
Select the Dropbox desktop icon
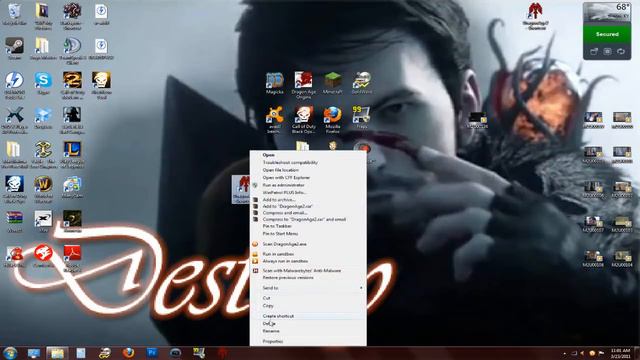(43, 118)
